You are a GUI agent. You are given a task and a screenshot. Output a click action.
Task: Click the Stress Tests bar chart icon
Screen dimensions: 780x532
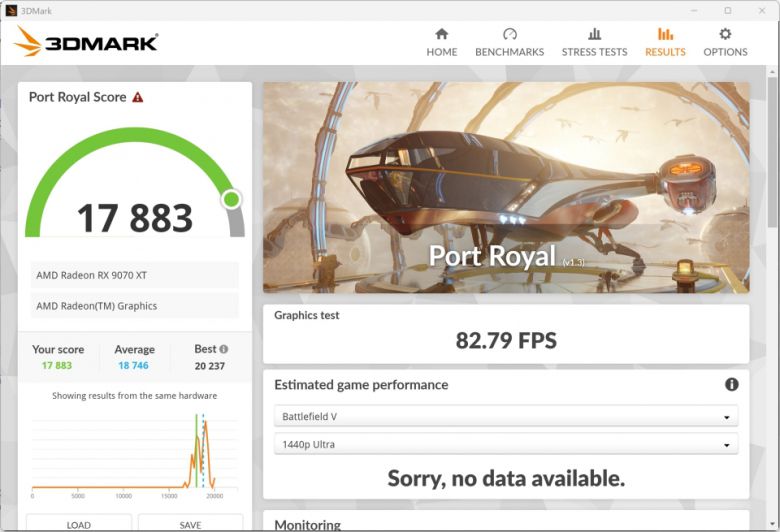tap(594, 34)
